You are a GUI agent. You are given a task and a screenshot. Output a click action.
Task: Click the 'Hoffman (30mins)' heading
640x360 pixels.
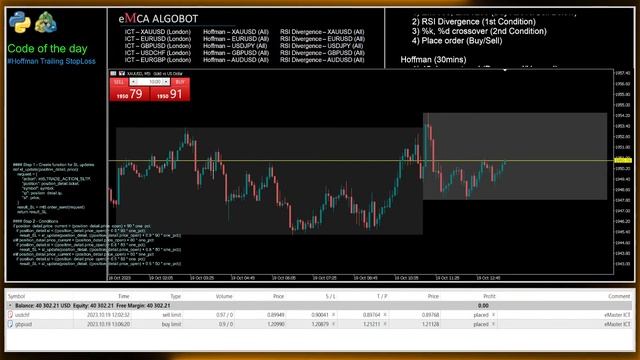433,60
